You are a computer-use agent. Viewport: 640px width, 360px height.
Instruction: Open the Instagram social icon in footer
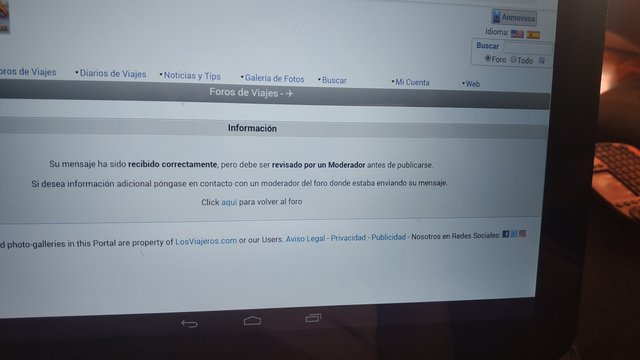(522, 233)
